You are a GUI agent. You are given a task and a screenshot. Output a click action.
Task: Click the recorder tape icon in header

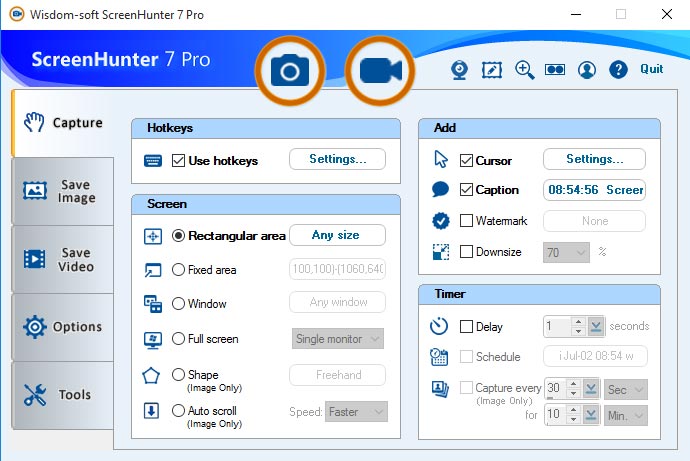(555, 70)
